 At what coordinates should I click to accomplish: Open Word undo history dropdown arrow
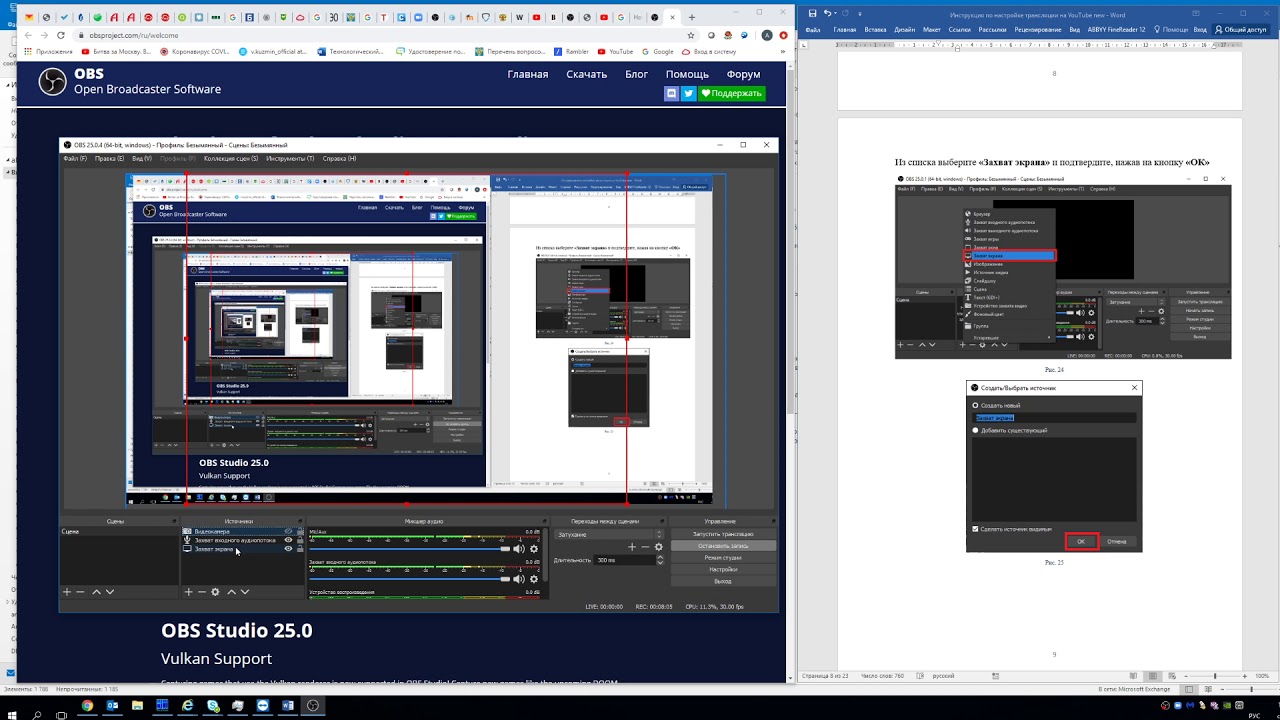[837, 13]
